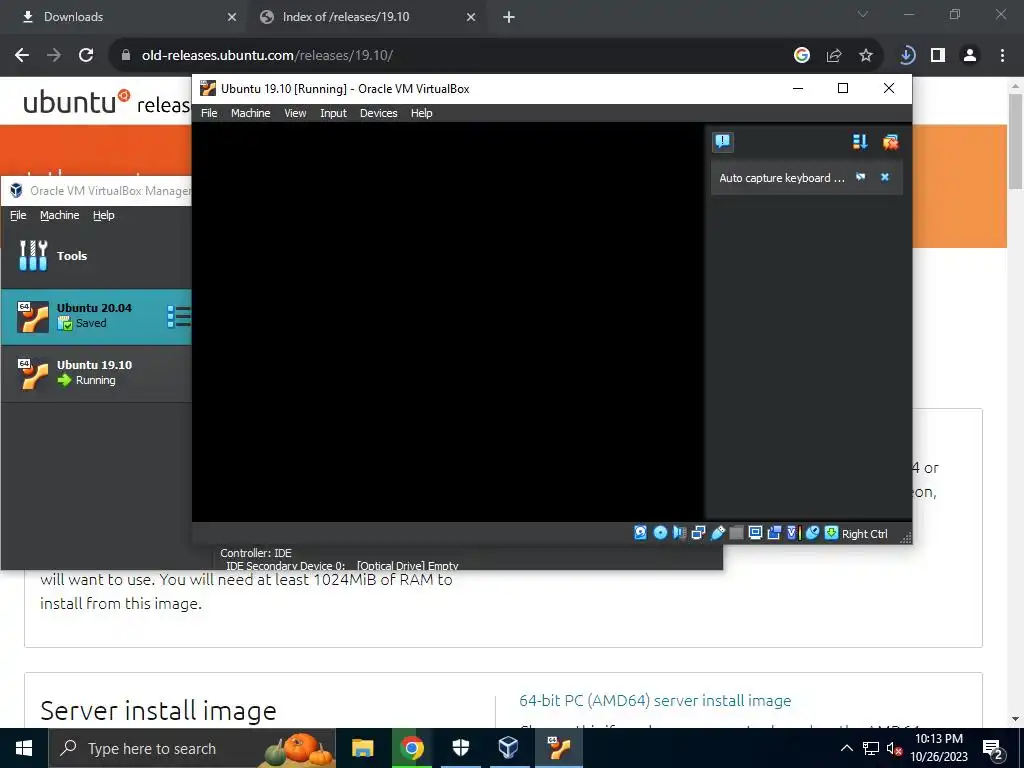Open File Explorer from the taskbar
Image resolution: width=1024 pixels, height=768 pixels.
point(362,748)
